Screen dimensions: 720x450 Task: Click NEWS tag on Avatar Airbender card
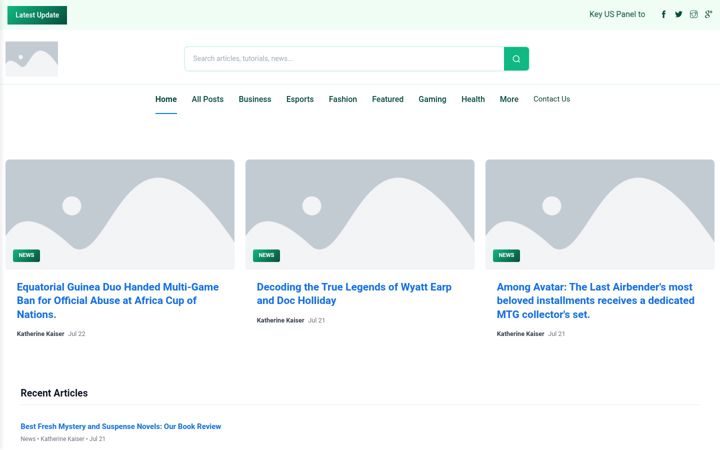(506, 255)
